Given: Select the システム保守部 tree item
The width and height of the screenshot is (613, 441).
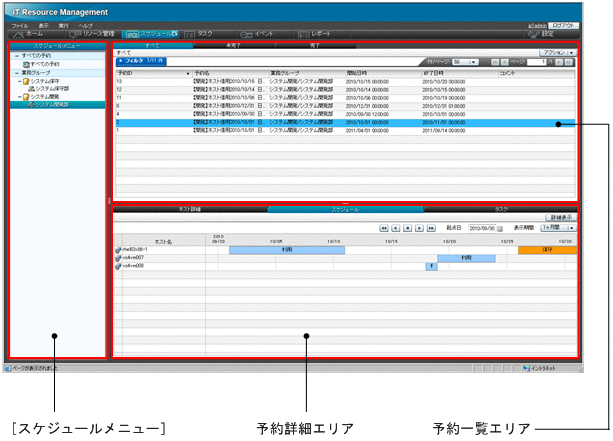Looking at the screenshot, I should [49, 89].
